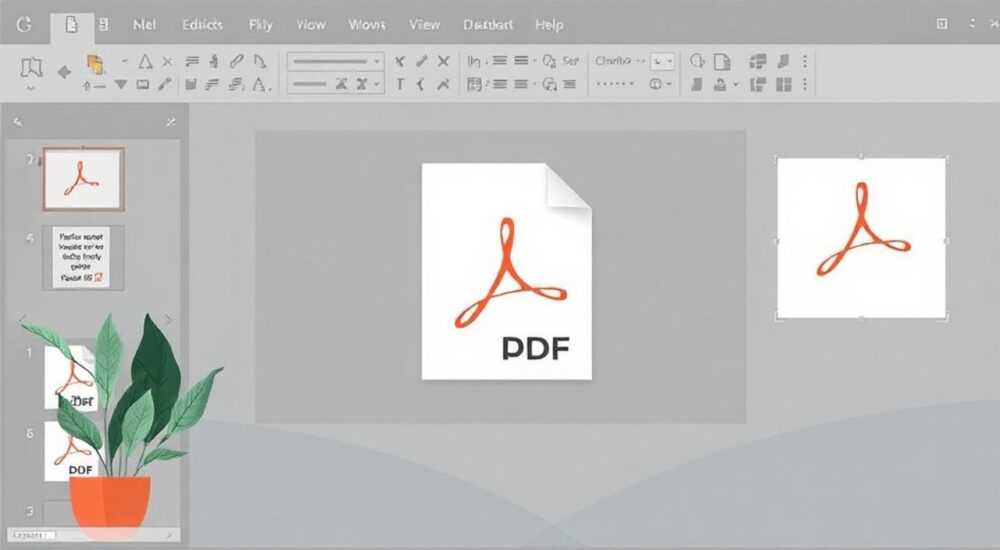Select the text slide thumbnail in panel
1000x550 pixels.
pyautogui.click(x=81, y=257)
